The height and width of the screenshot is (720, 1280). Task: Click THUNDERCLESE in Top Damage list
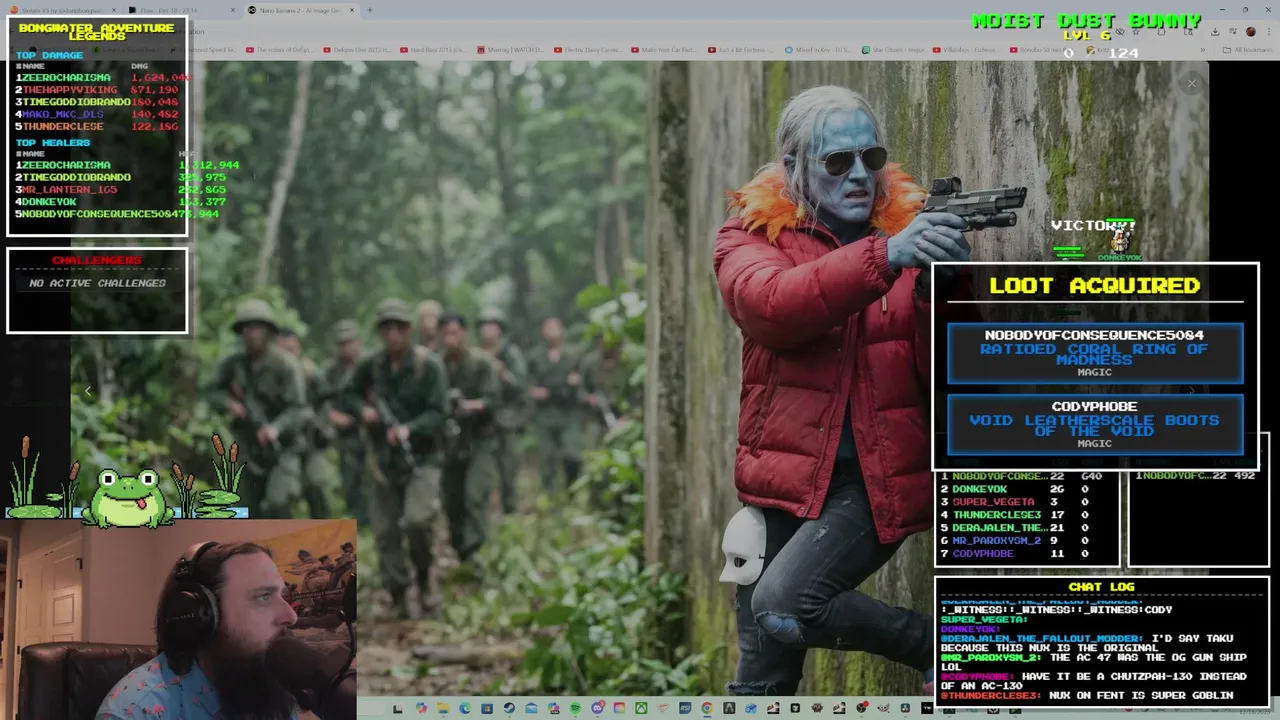pos(63,126)
